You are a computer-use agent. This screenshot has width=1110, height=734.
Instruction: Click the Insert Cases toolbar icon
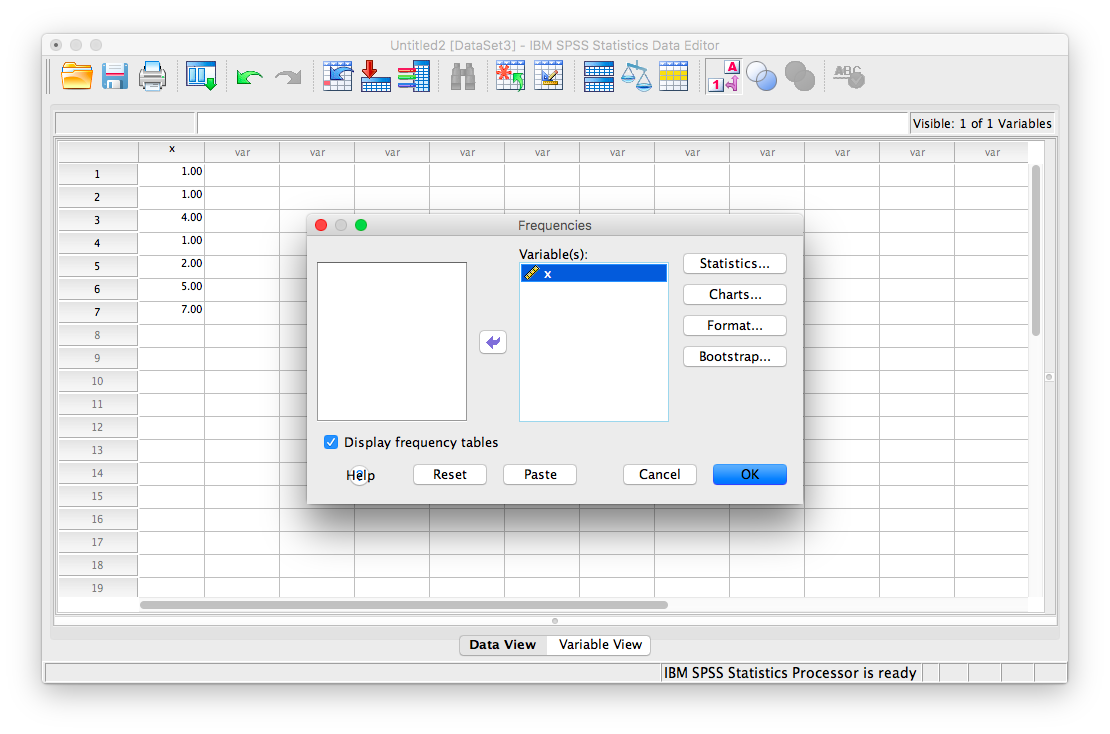coord(510,76)
